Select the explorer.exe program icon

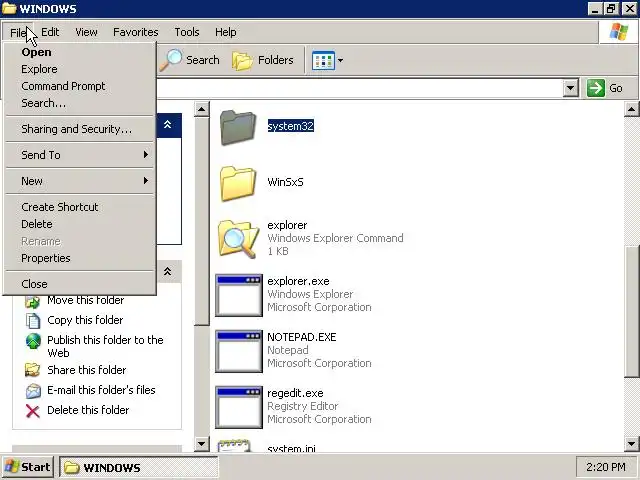click(x=239, y=295)
